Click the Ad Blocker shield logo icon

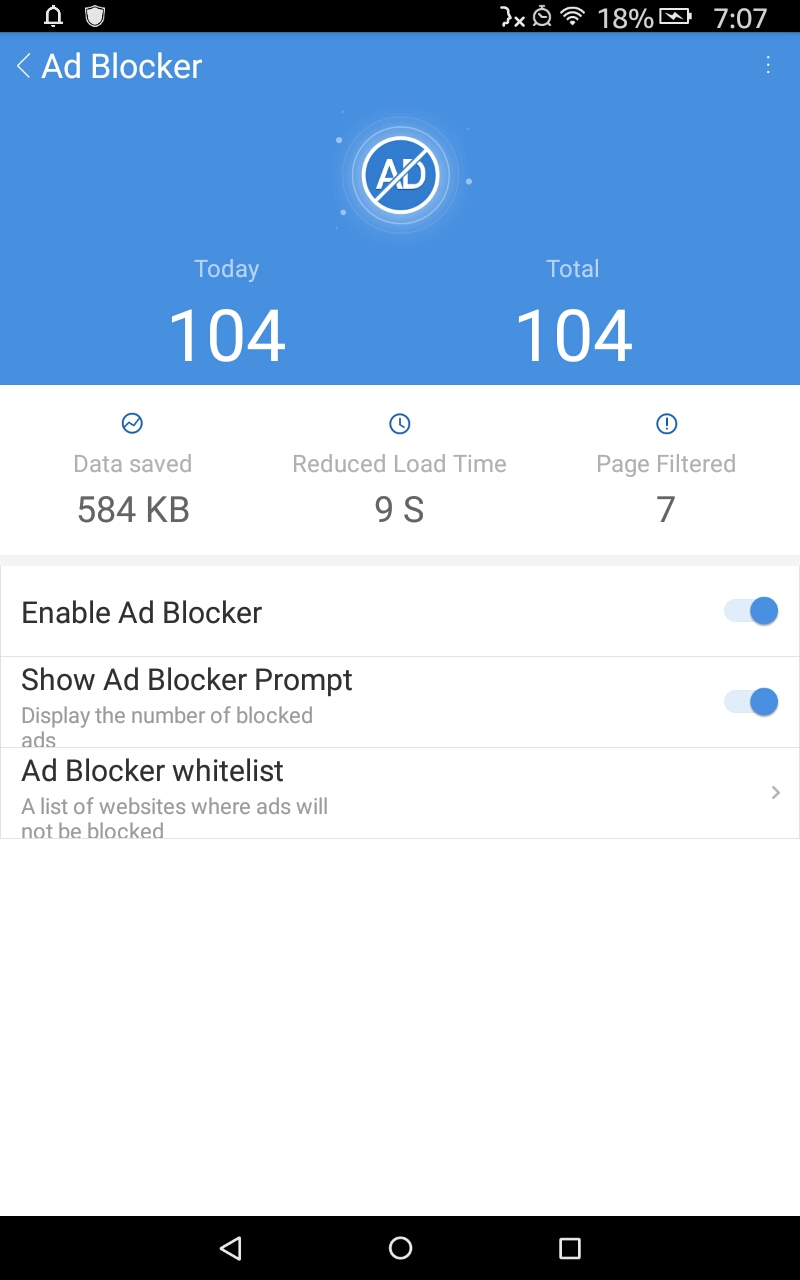[x=400, y=175]
